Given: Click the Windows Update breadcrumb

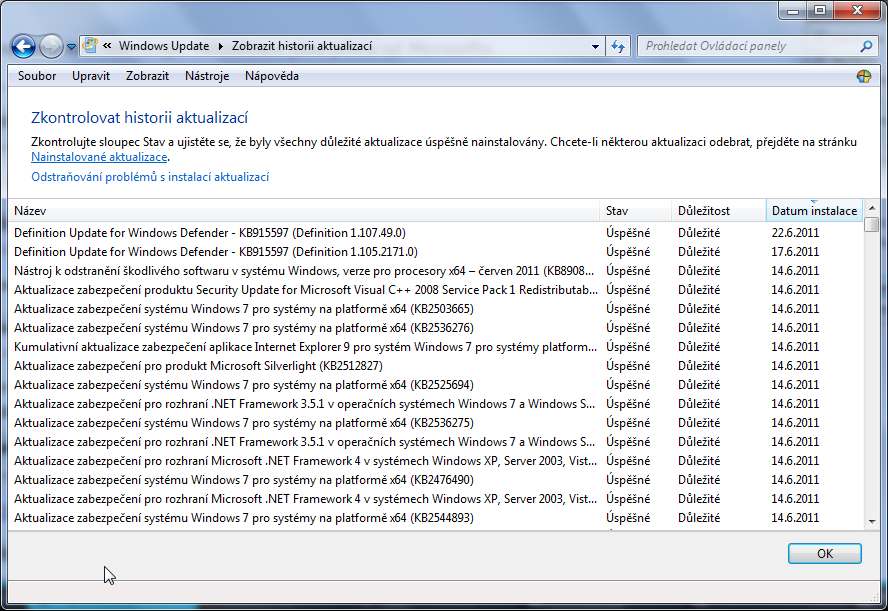Looking at the screenshot, I should click(x=164, y=46).
